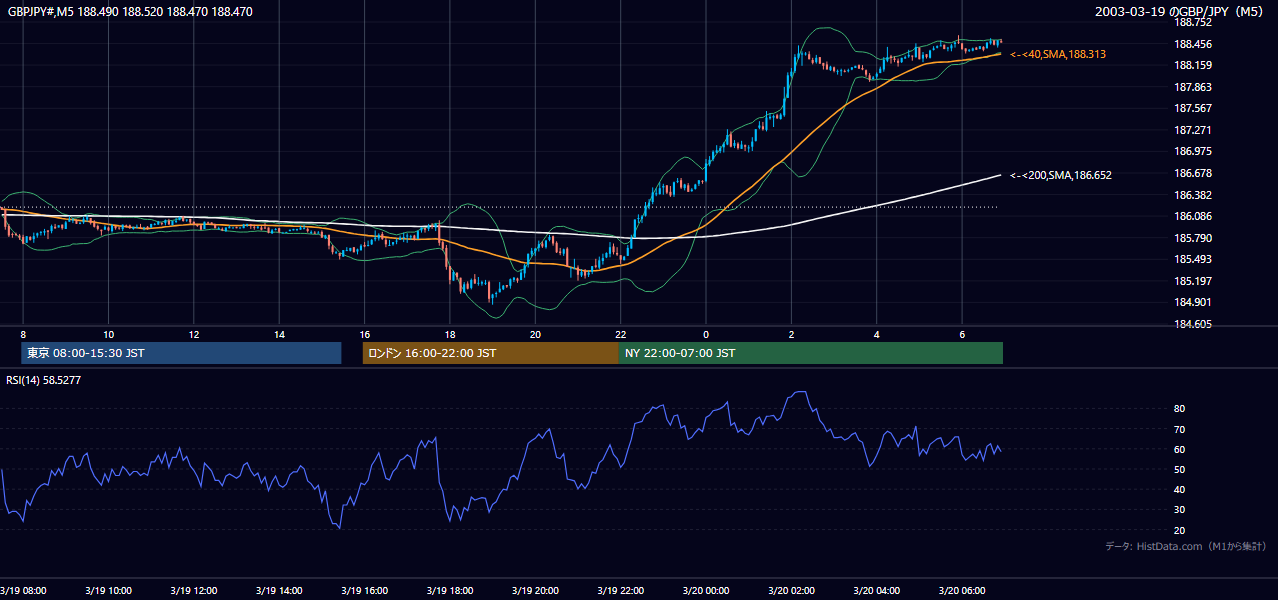Click hour tick 0 under the price chart
The image size is (1278, 600).
706,334
